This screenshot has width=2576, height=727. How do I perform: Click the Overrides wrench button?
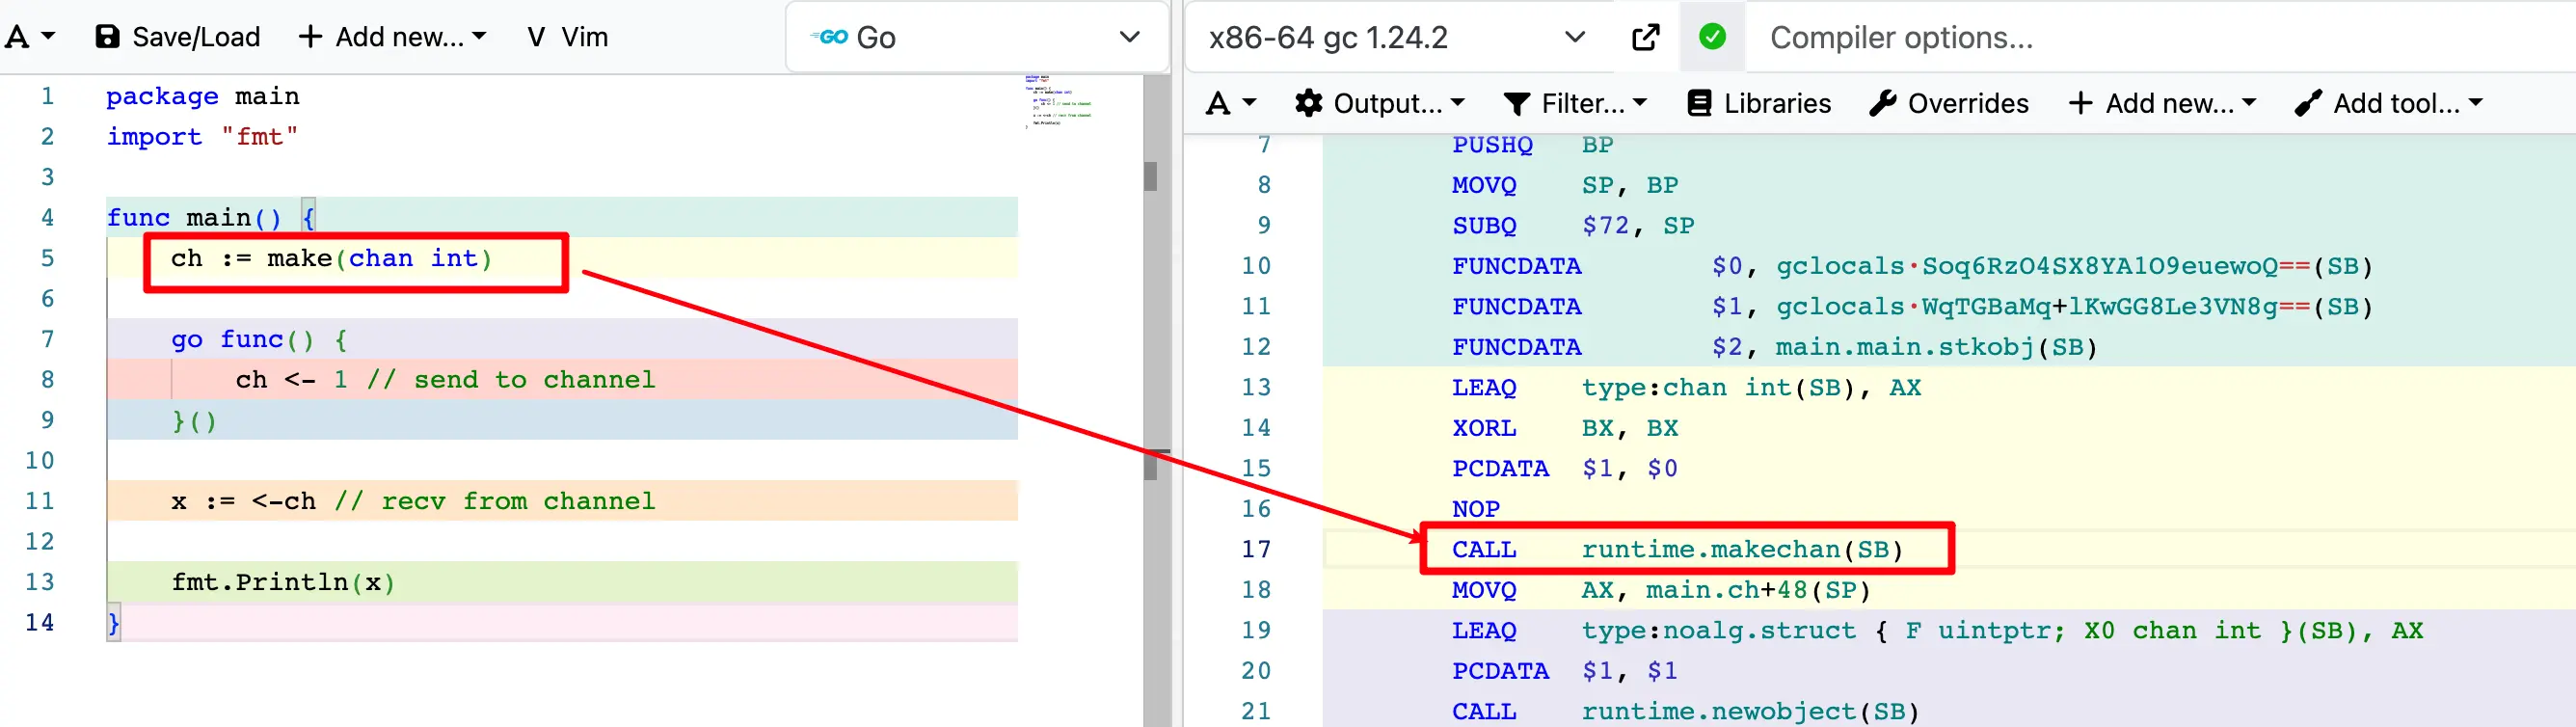[x=1948, y=103]
